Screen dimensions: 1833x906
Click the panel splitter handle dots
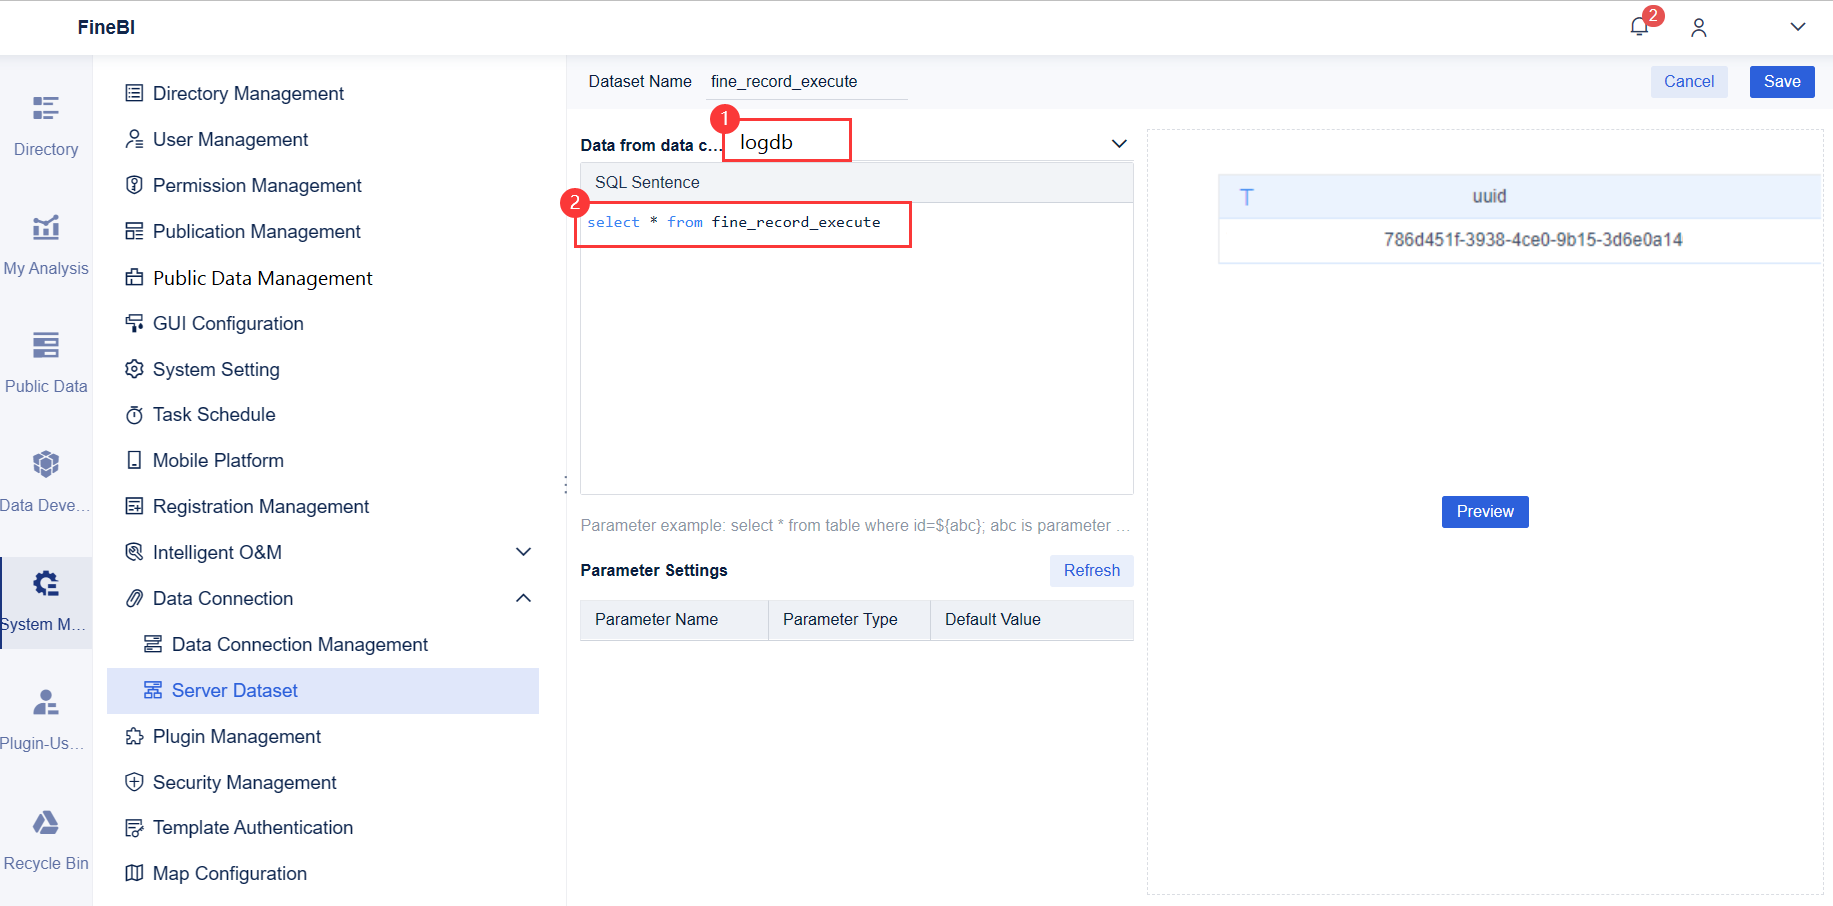566,485
